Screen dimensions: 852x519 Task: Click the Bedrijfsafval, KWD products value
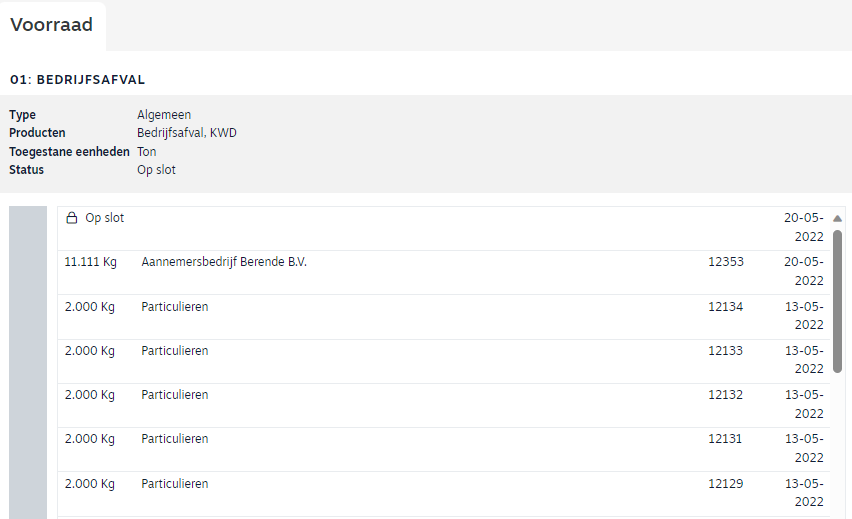point(186,133)
